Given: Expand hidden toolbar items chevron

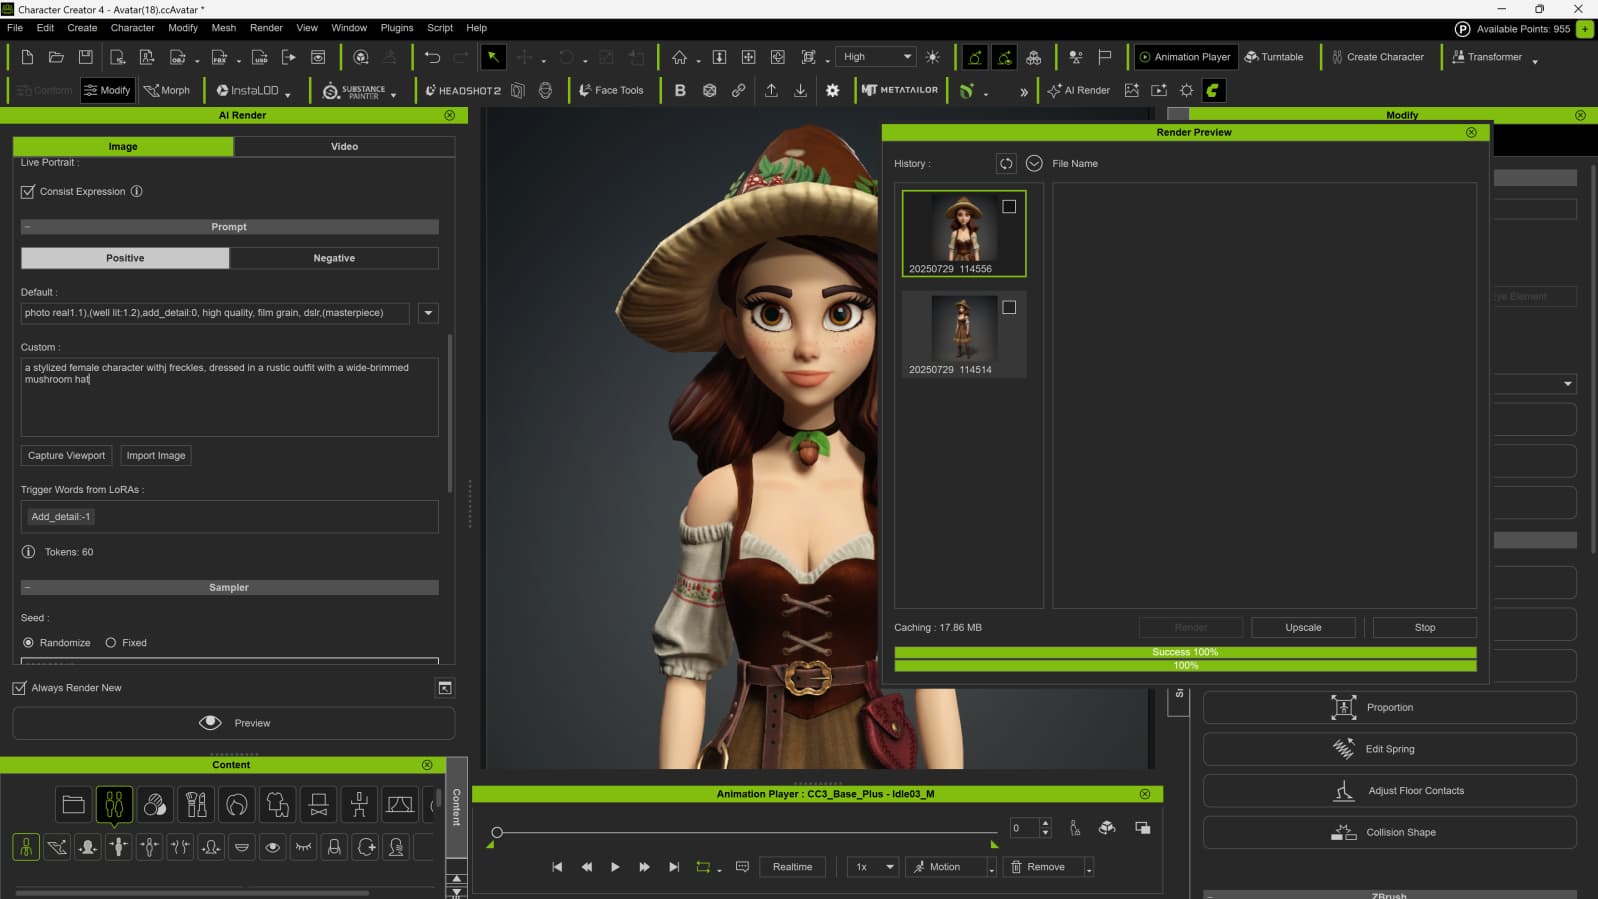Looking at the screenshot, I should tap(1024, 91).
